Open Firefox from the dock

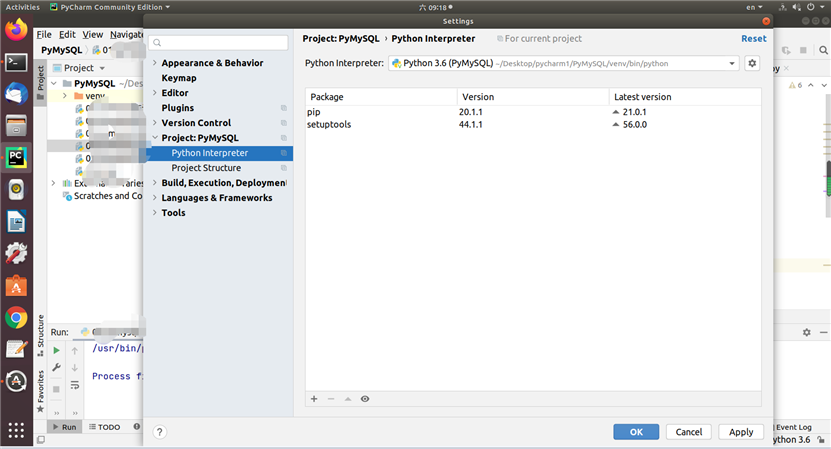pos(16,30)
